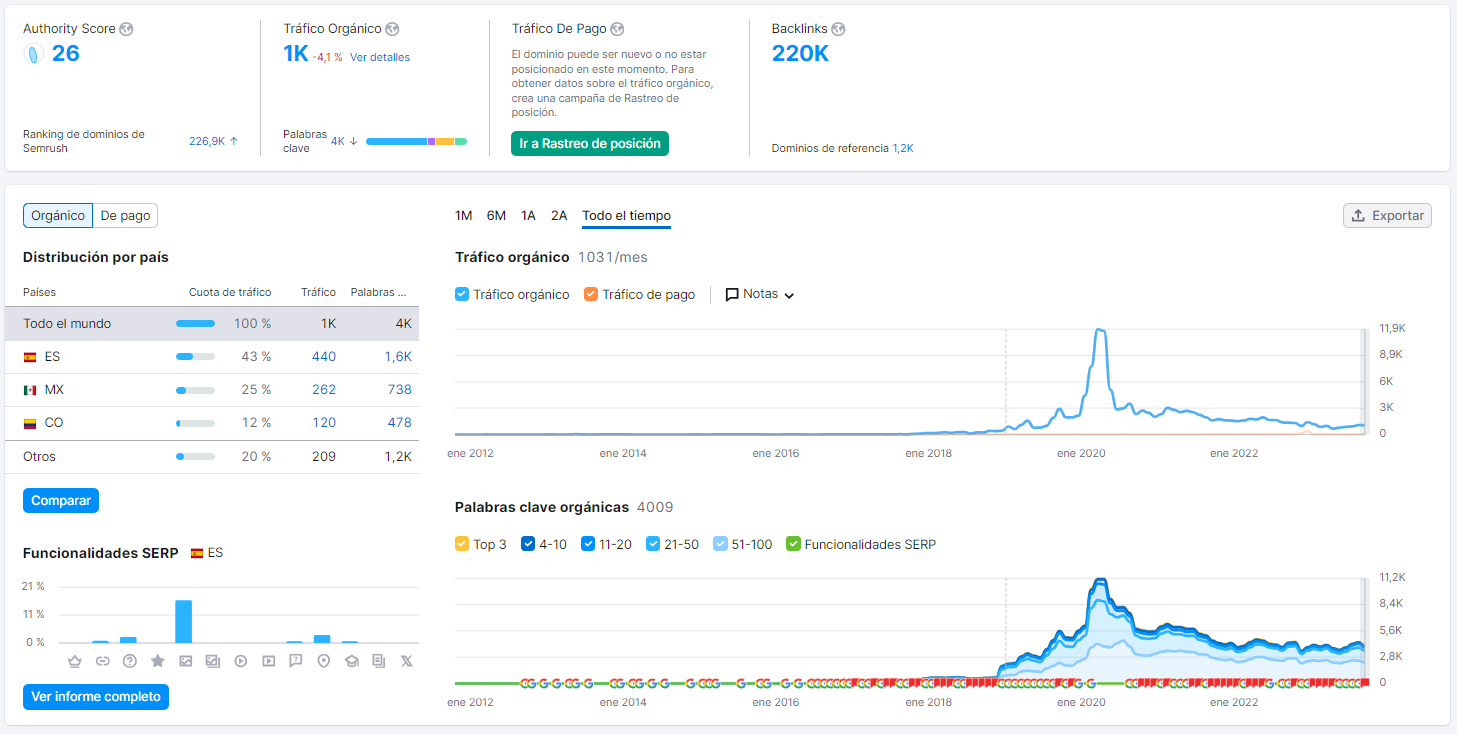
Task: Click the globe icon next to Backlinks
Action: 838,29
